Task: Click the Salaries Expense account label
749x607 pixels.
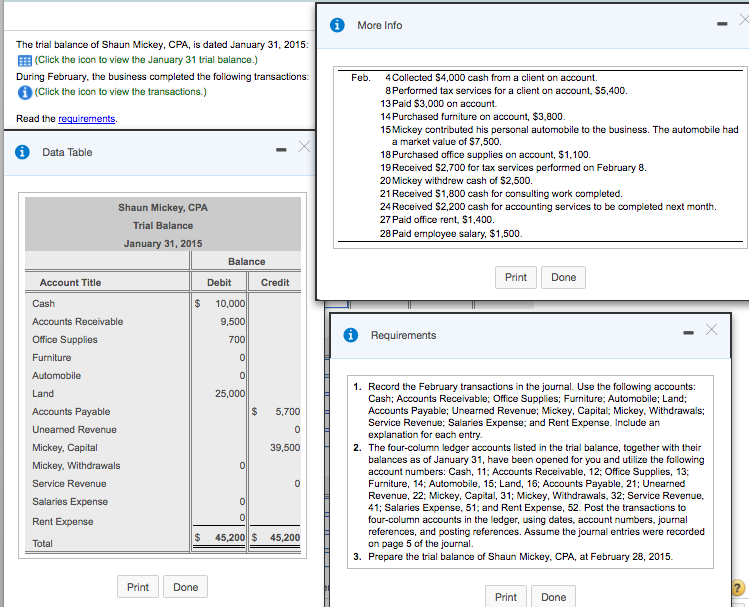Action: [70, 502]
